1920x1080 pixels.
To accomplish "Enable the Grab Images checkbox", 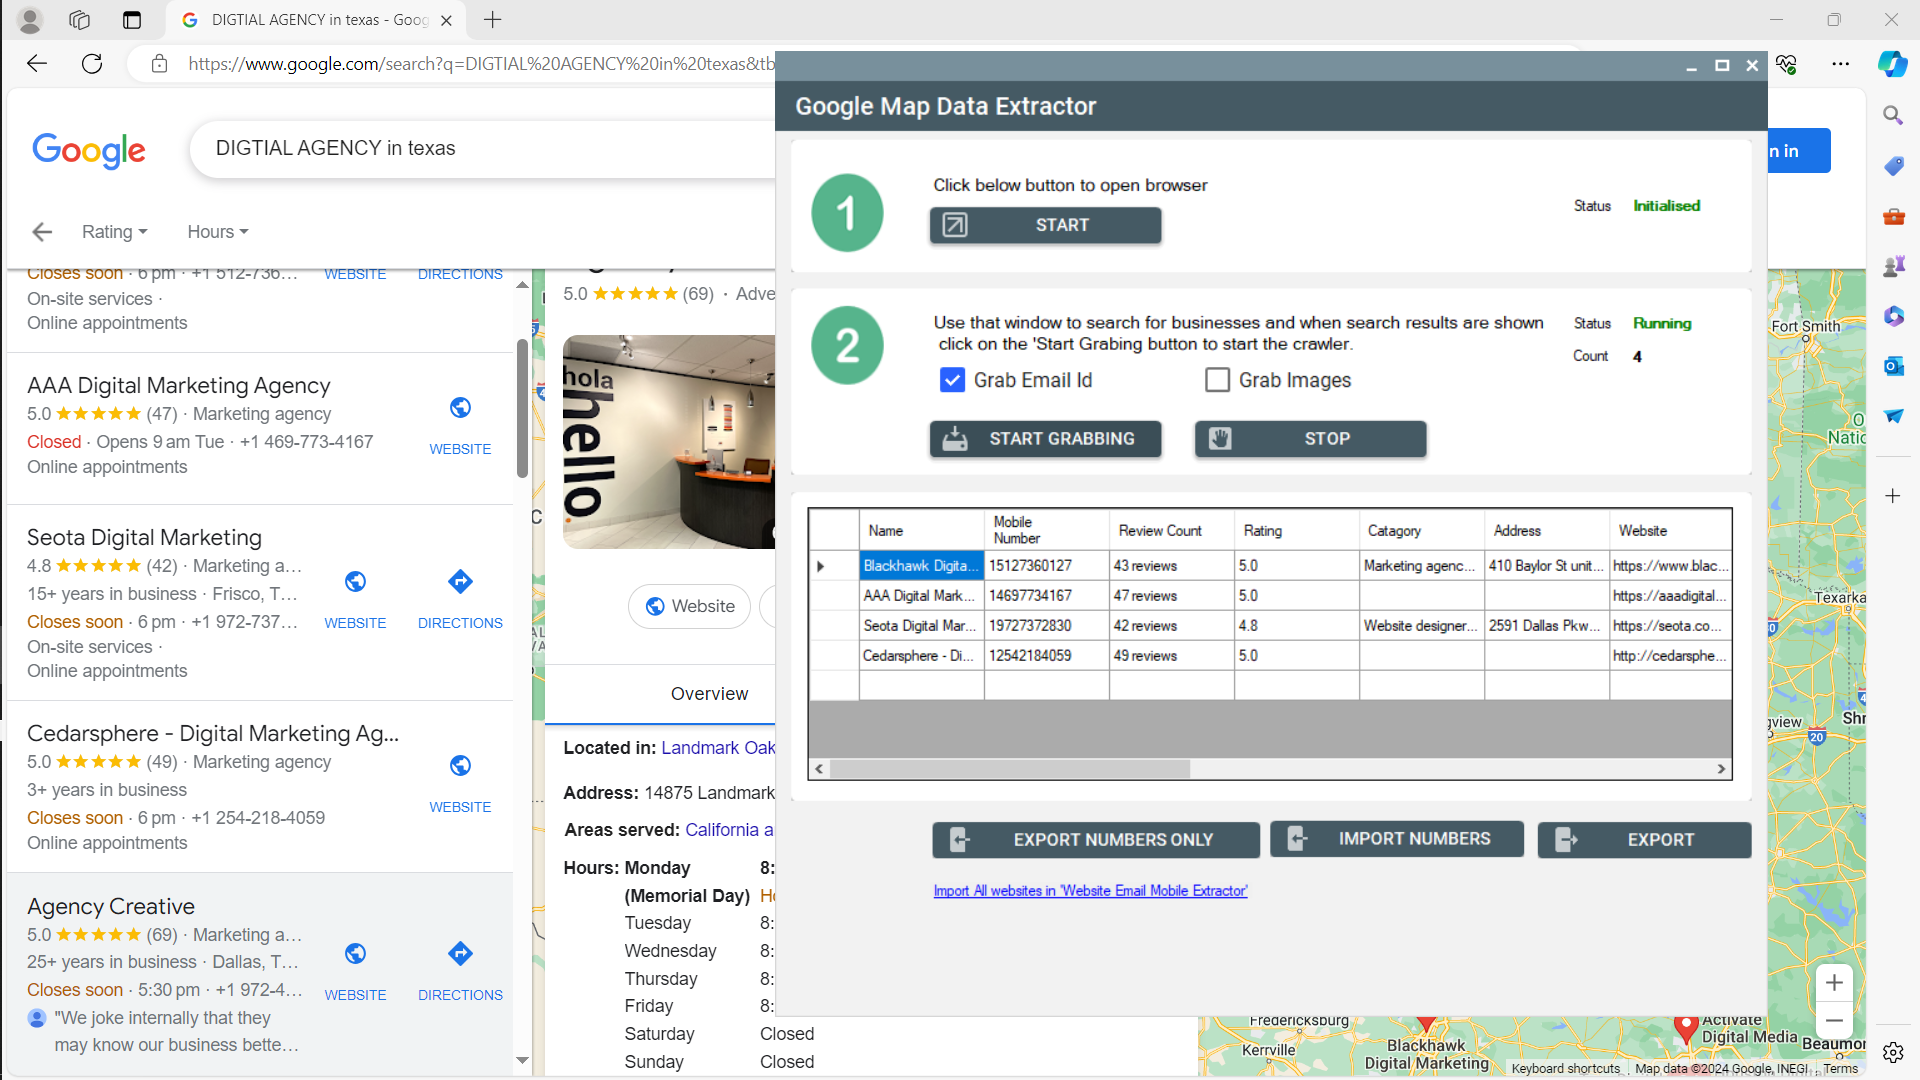I will coord(1217,380).
